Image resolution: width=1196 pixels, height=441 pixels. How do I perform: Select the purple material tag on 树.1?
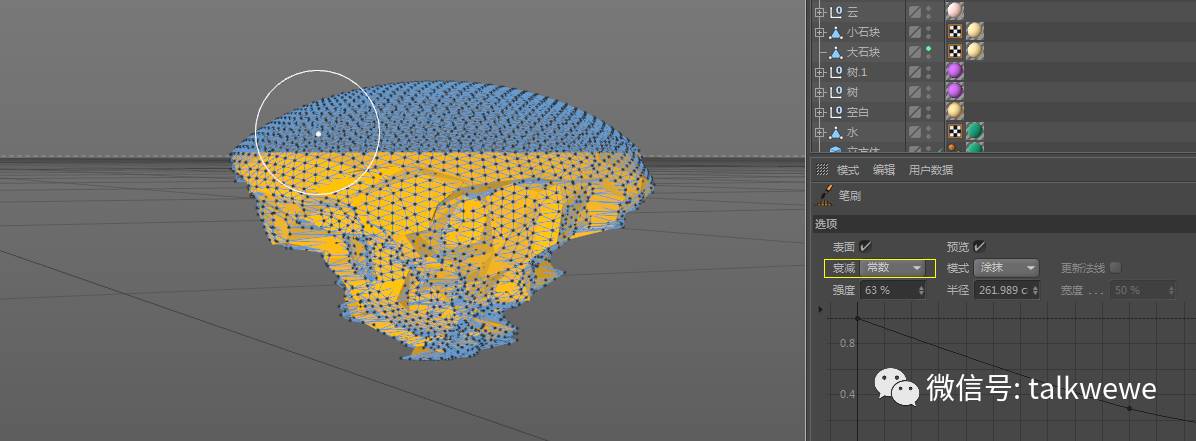(954, 72)
